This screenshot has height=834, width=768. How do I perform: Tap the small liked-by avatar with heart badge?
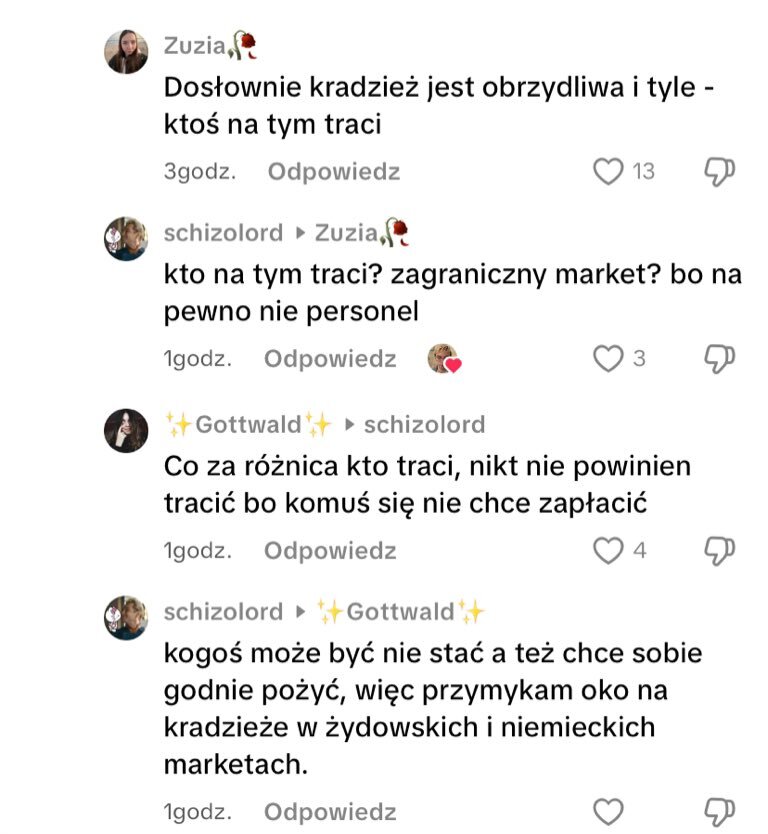coord(443,358)
